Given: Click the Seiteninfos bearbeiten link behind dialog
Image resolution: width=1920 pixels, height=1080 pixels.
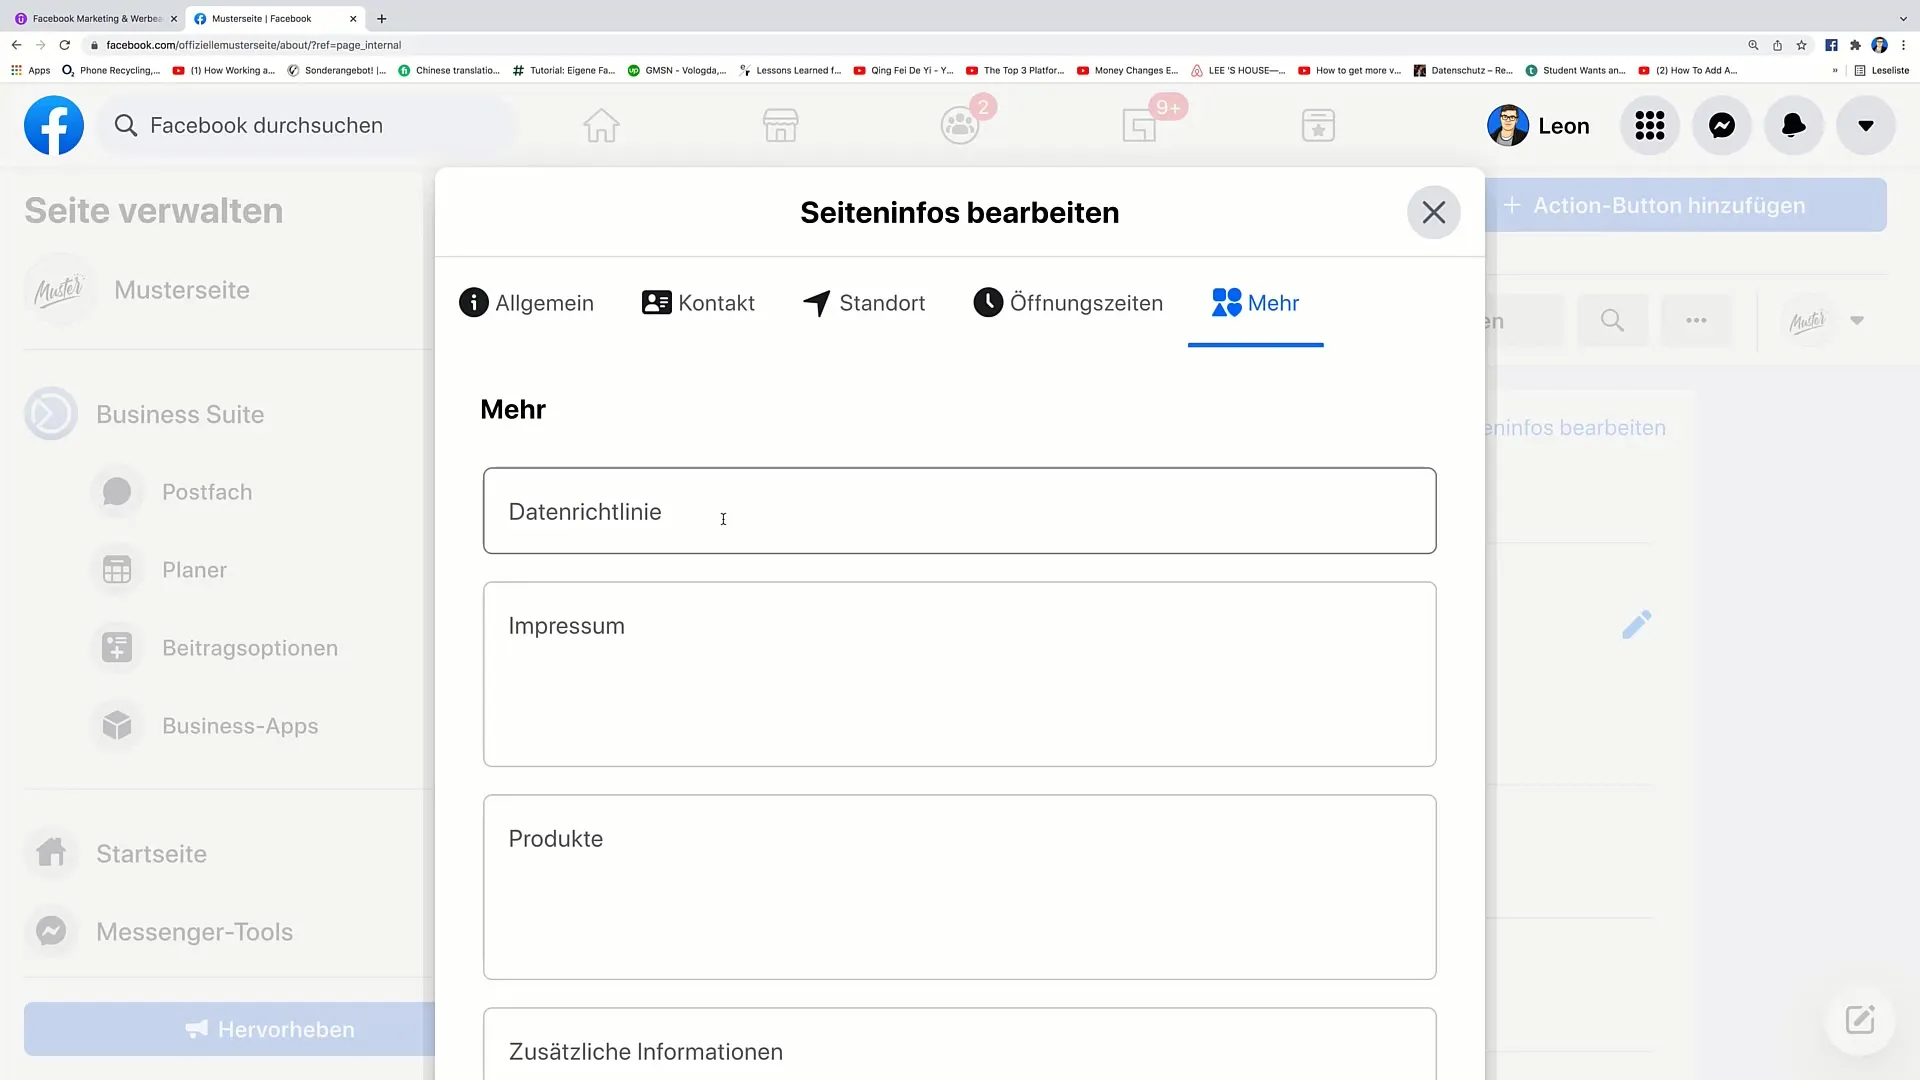Looking at the screenshot, I should point(1576,428).
